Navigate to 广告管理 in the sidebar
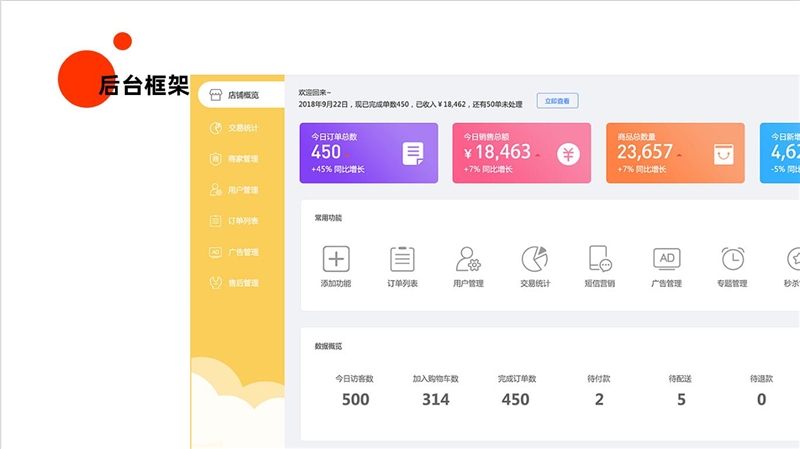 tap(236, 252)
